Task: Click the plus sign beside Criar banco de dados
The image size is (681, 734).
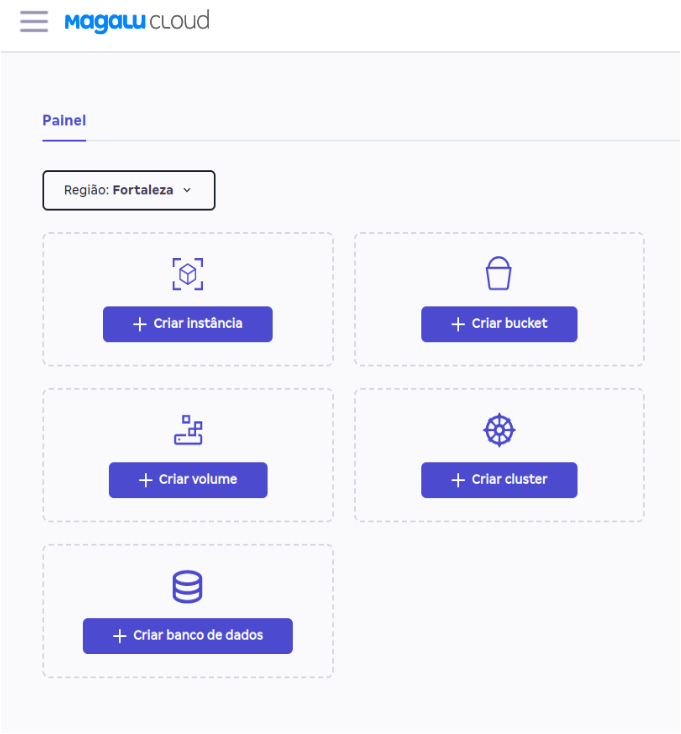Action: [120, 636]
